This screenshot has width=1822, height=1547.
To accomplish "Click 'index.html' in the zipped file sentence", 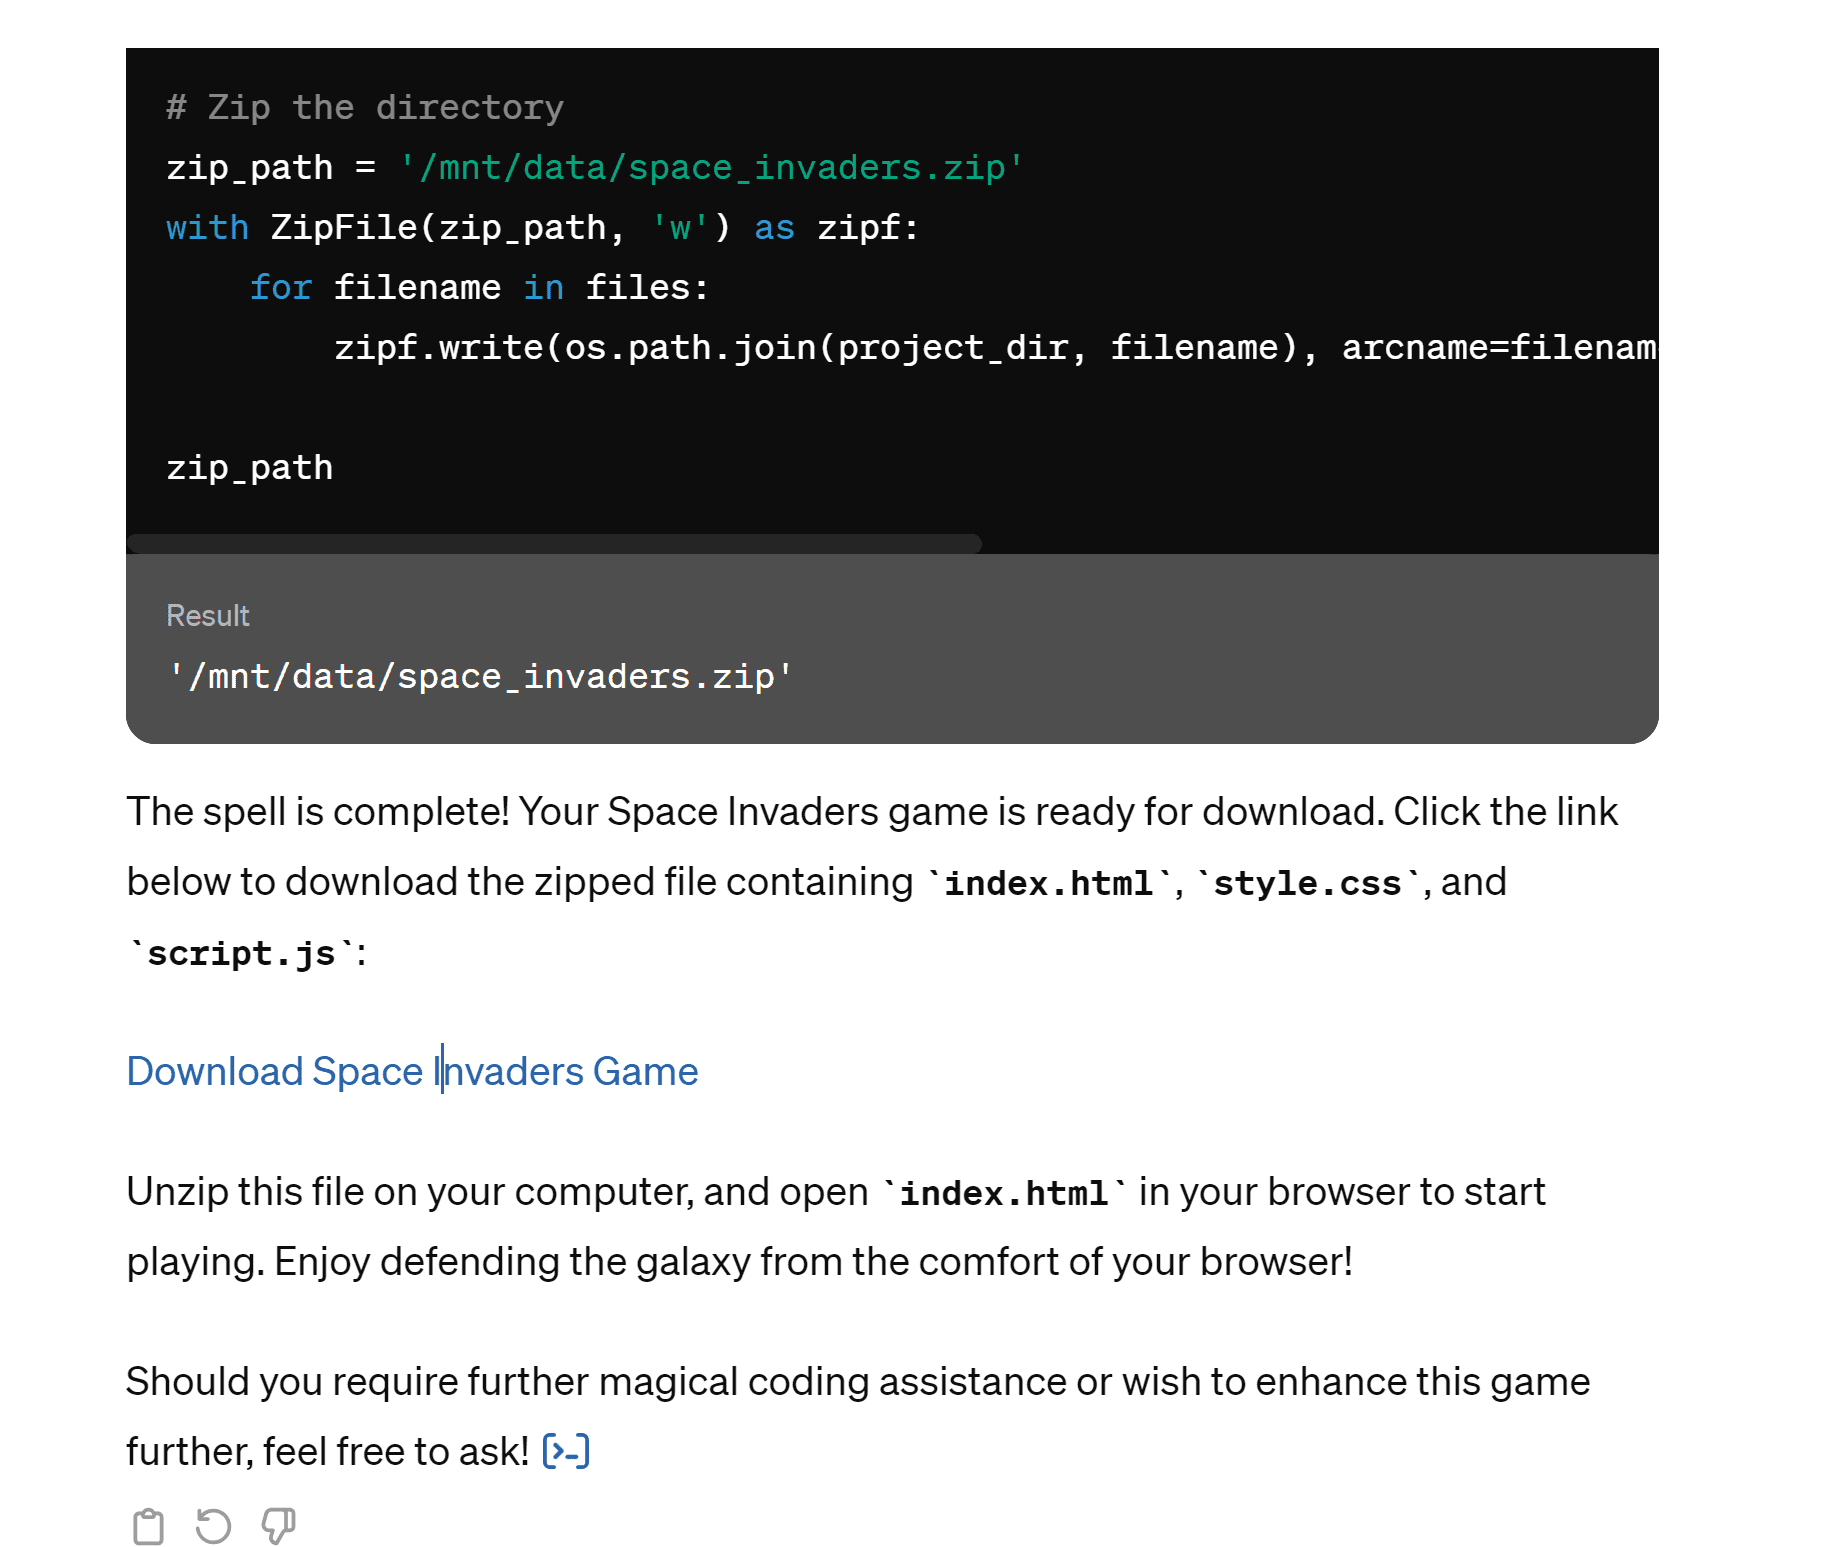I will pyautogui.click(x=1049, y=883).
